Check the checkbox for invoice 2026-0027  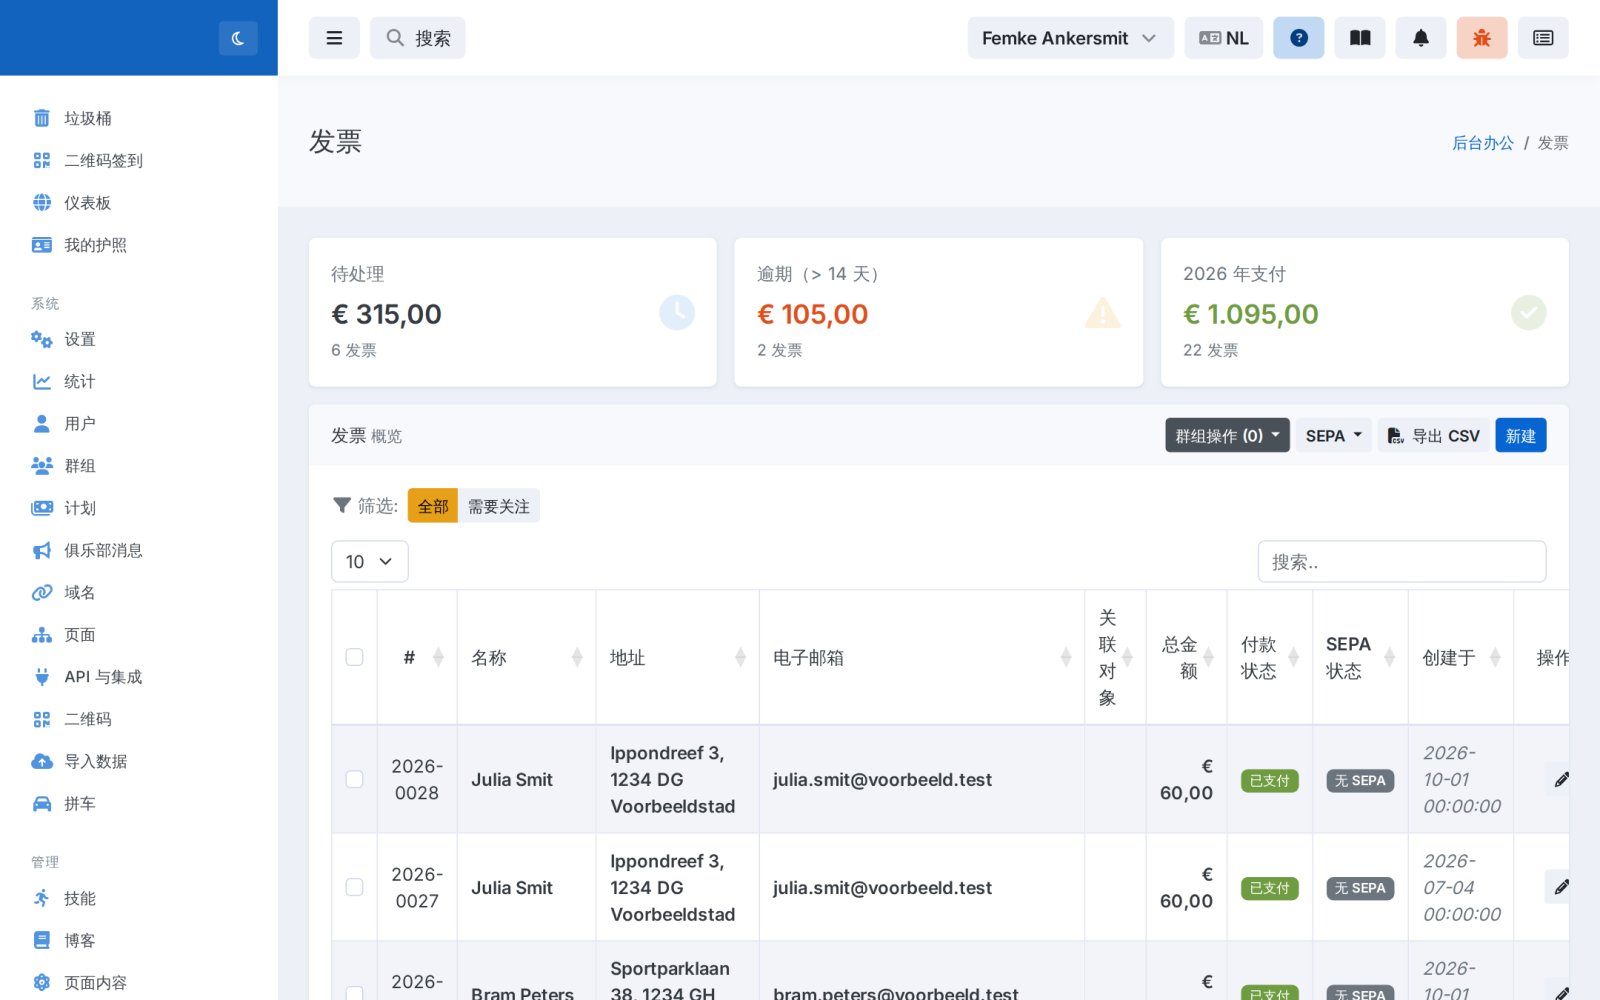click(x=354, y=887)
